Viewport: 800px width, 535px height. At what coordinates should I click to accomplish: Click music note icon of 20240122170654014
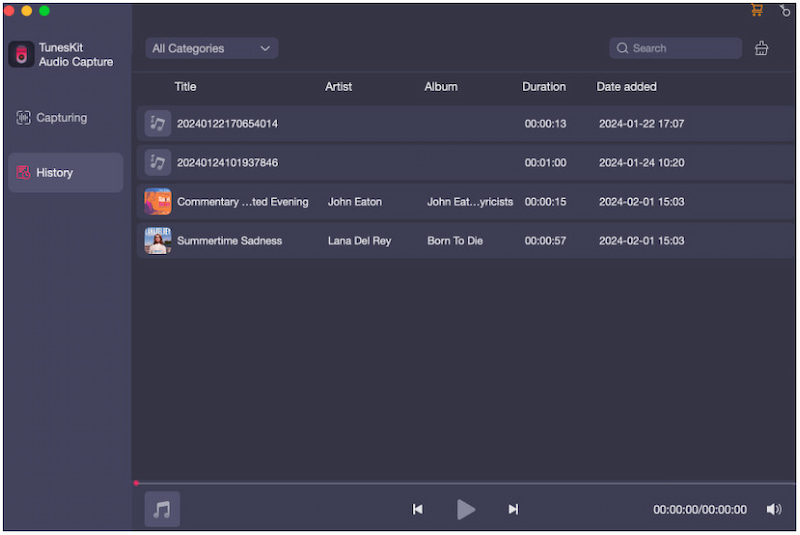(x=158, y=123)
